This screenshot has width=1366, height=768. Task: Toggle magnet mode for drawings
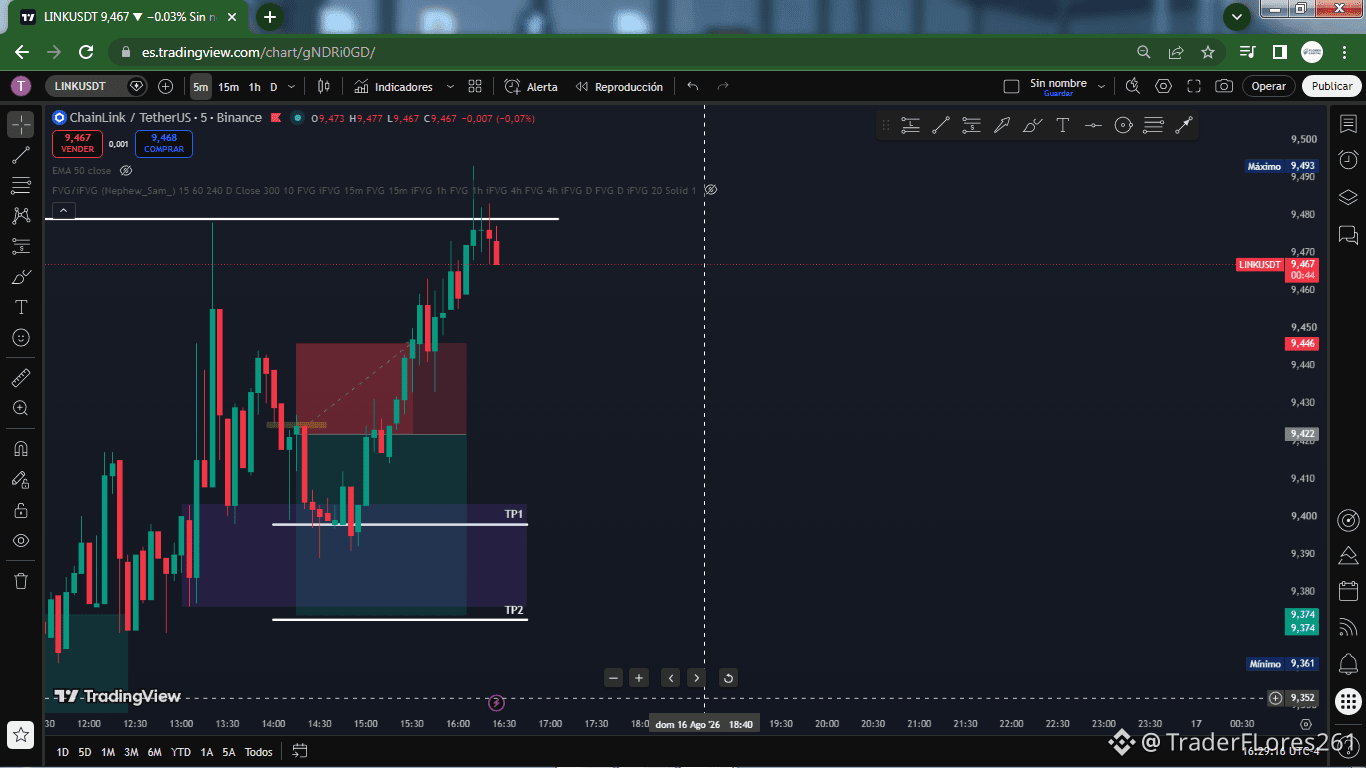tap(21, 448)
